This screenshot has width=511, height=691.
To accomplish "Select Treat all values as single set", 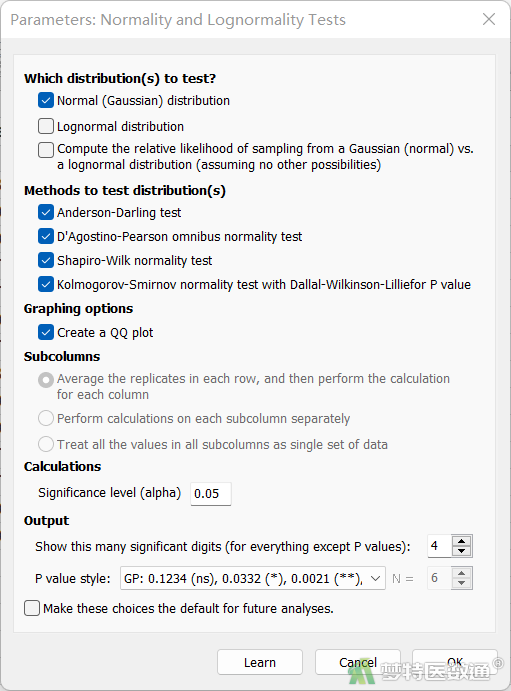I will (x=46, y=444).
